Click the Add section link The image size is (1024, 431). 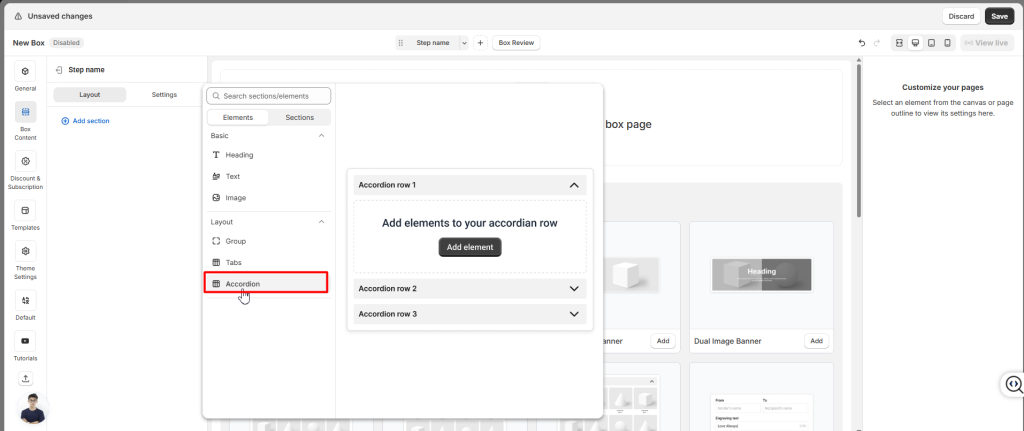[85, 121]
